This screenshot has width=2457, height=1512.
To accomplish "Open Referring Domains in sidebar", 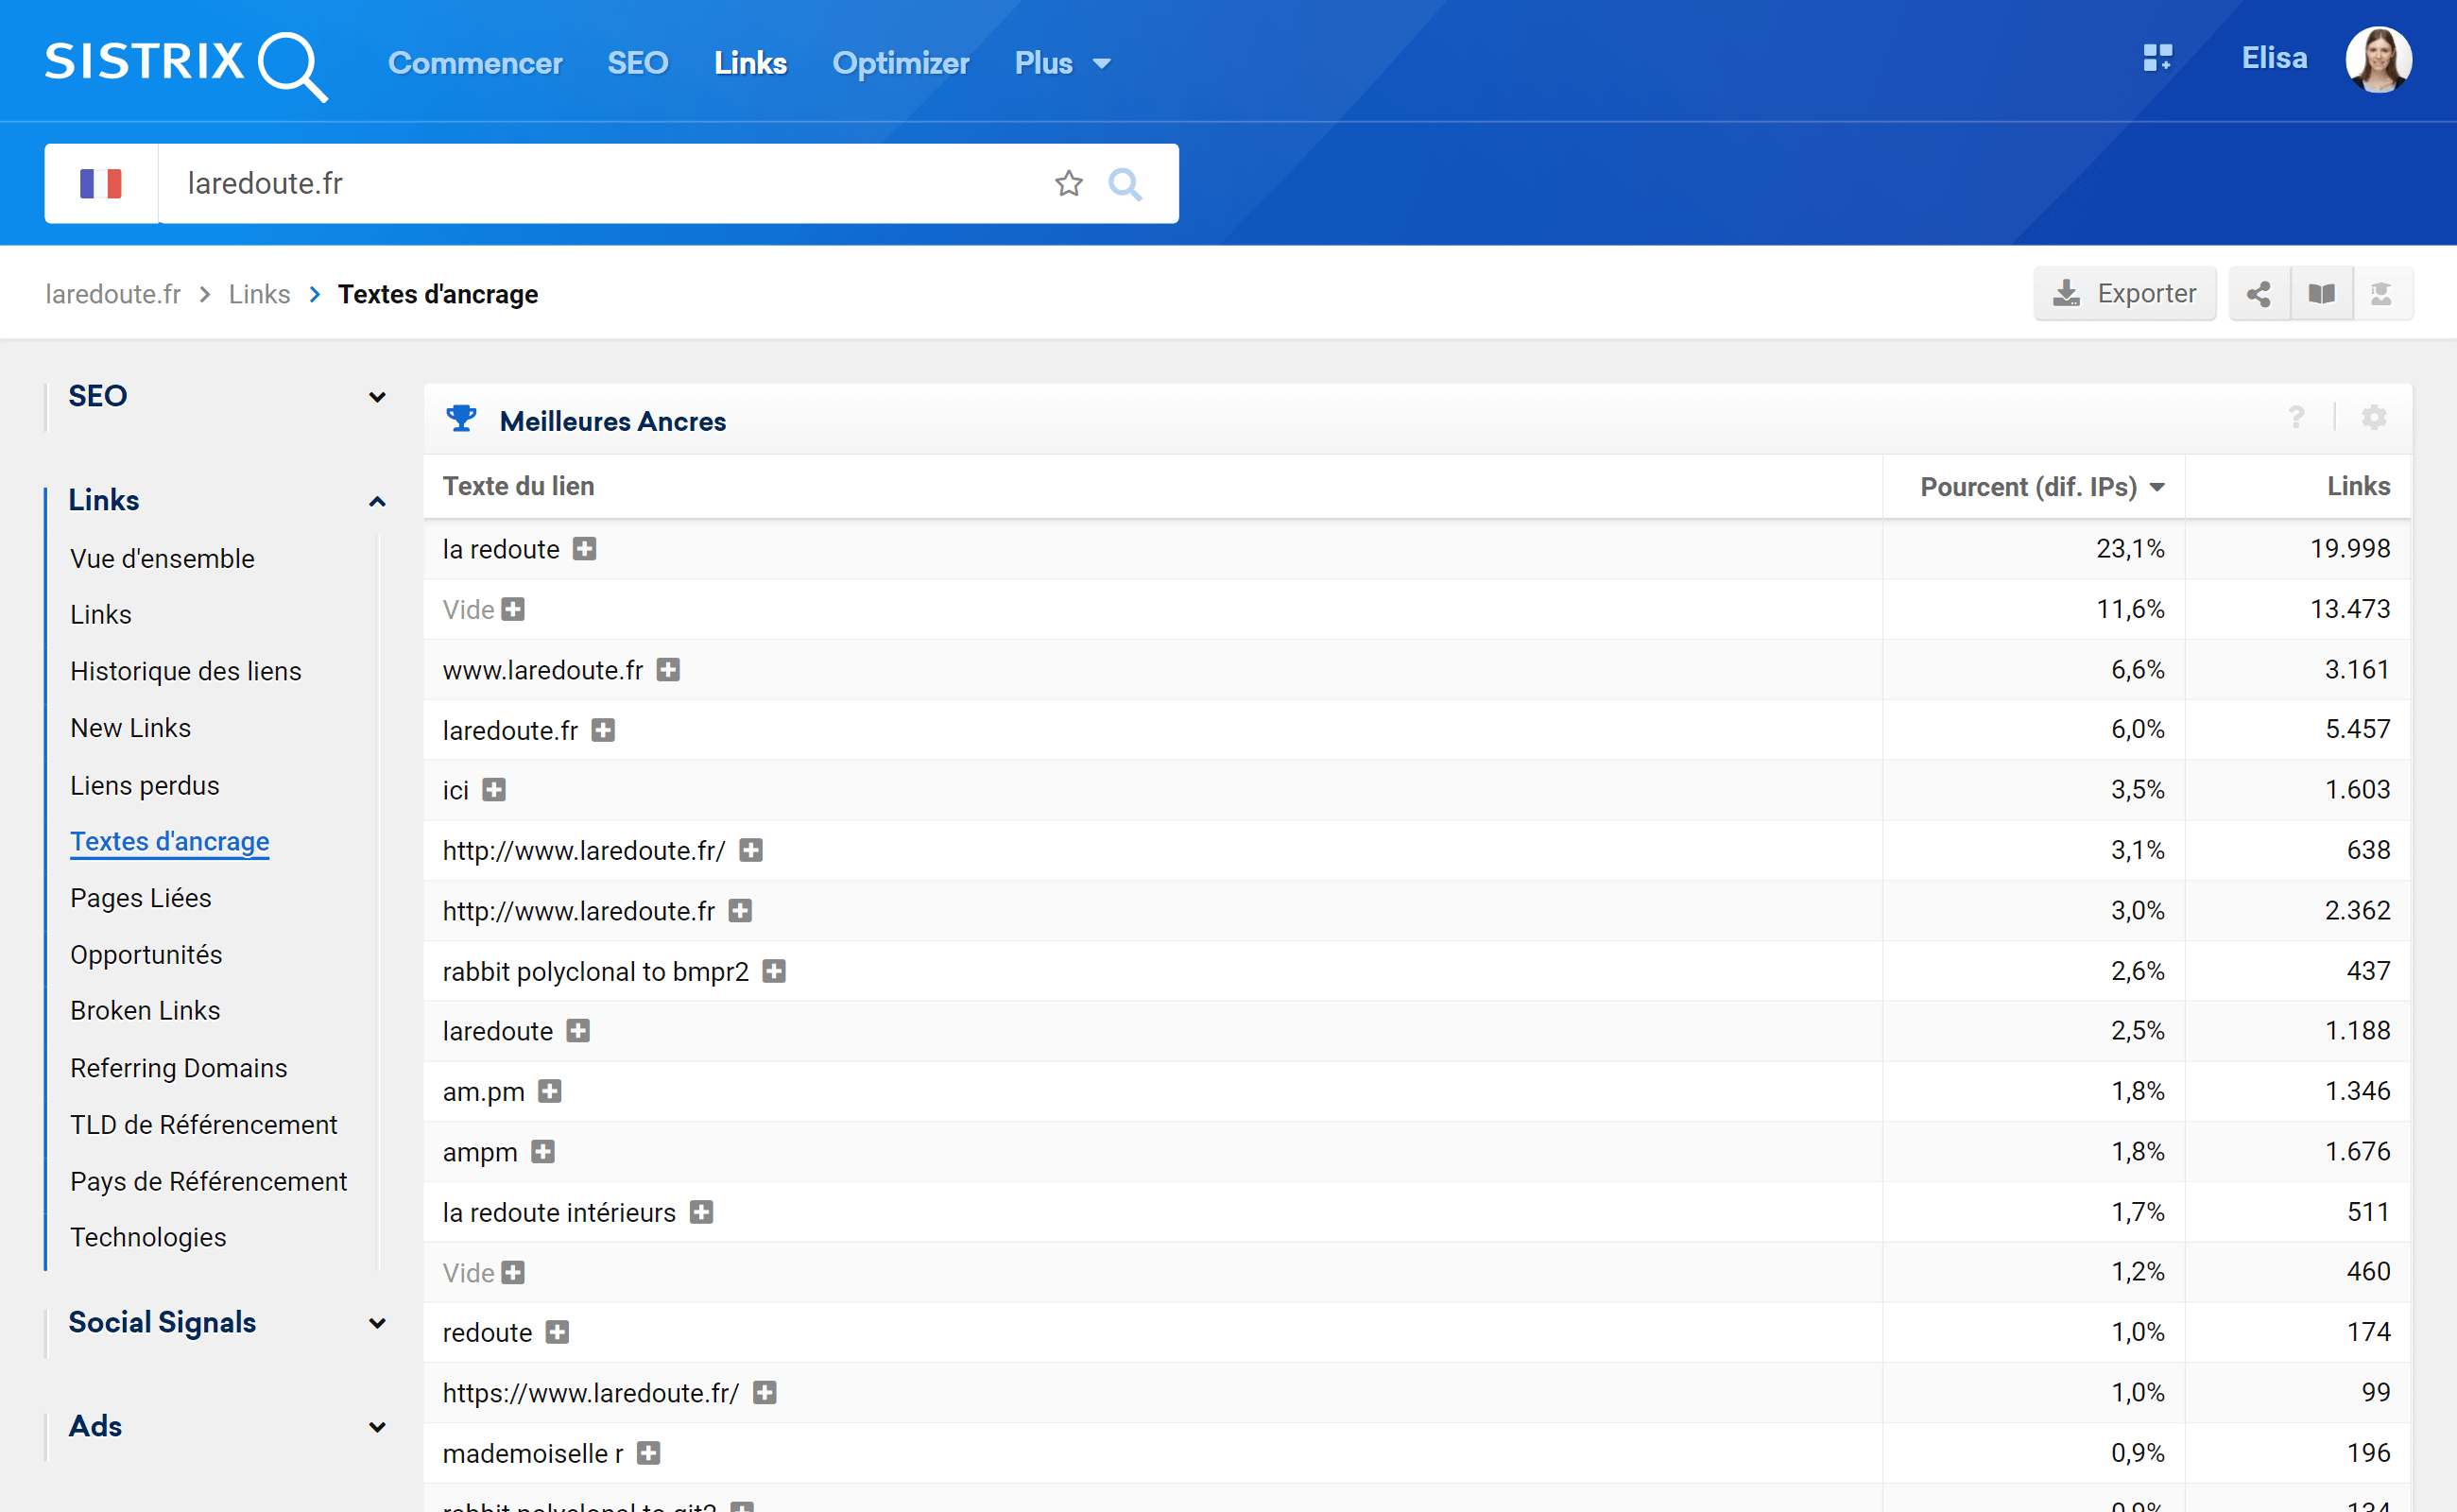I will [179, 1068].
